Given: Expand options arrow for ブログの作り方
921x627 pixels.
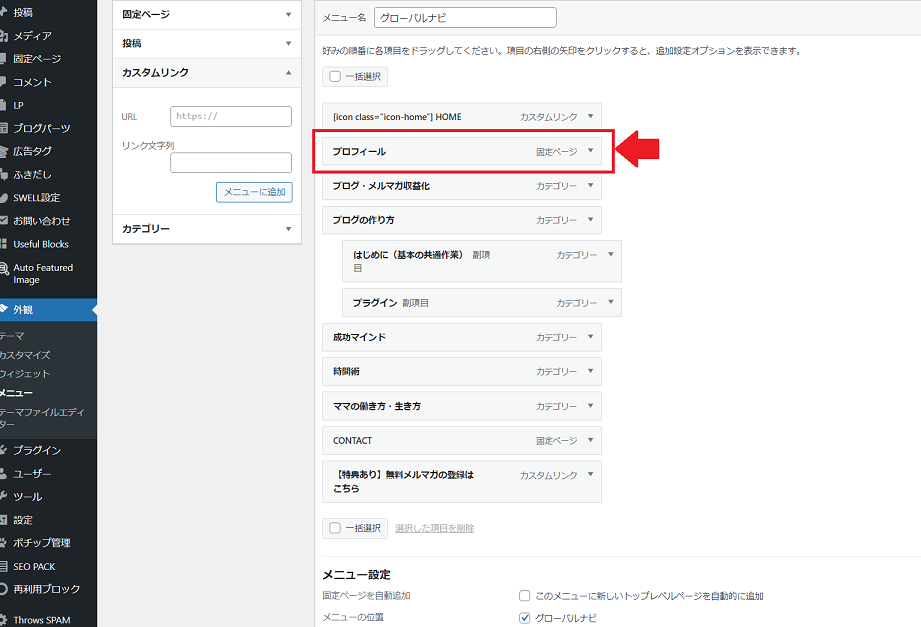Looking at the screenshot, I should pyautogui.click(x=591, y=220).
